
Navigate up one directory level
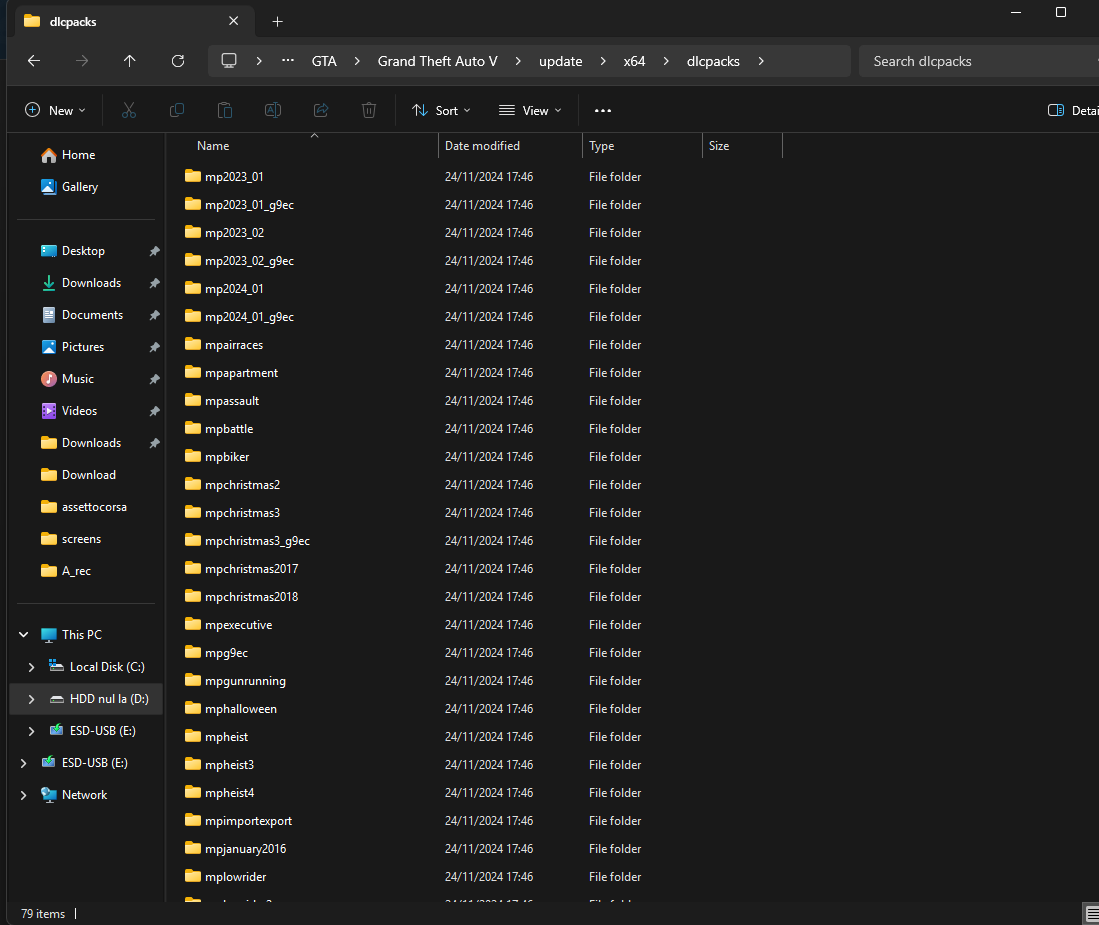coord(130,61)
